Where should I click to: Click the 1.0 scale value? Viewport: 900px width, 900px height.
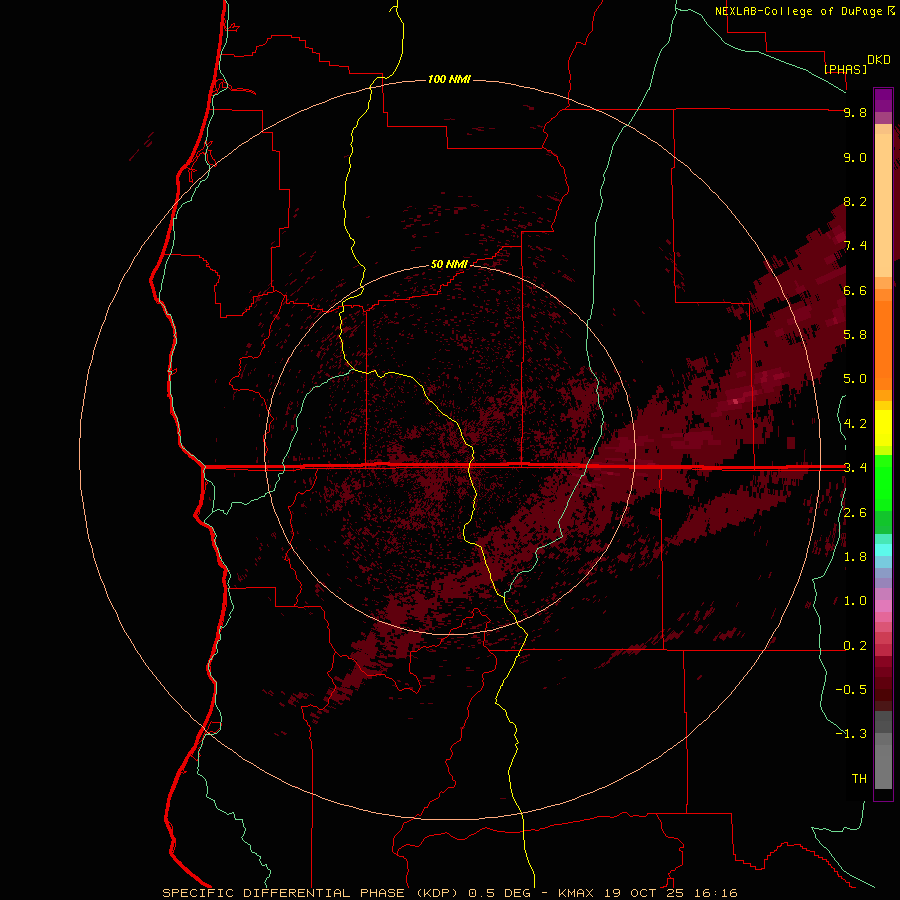(855, 601)
